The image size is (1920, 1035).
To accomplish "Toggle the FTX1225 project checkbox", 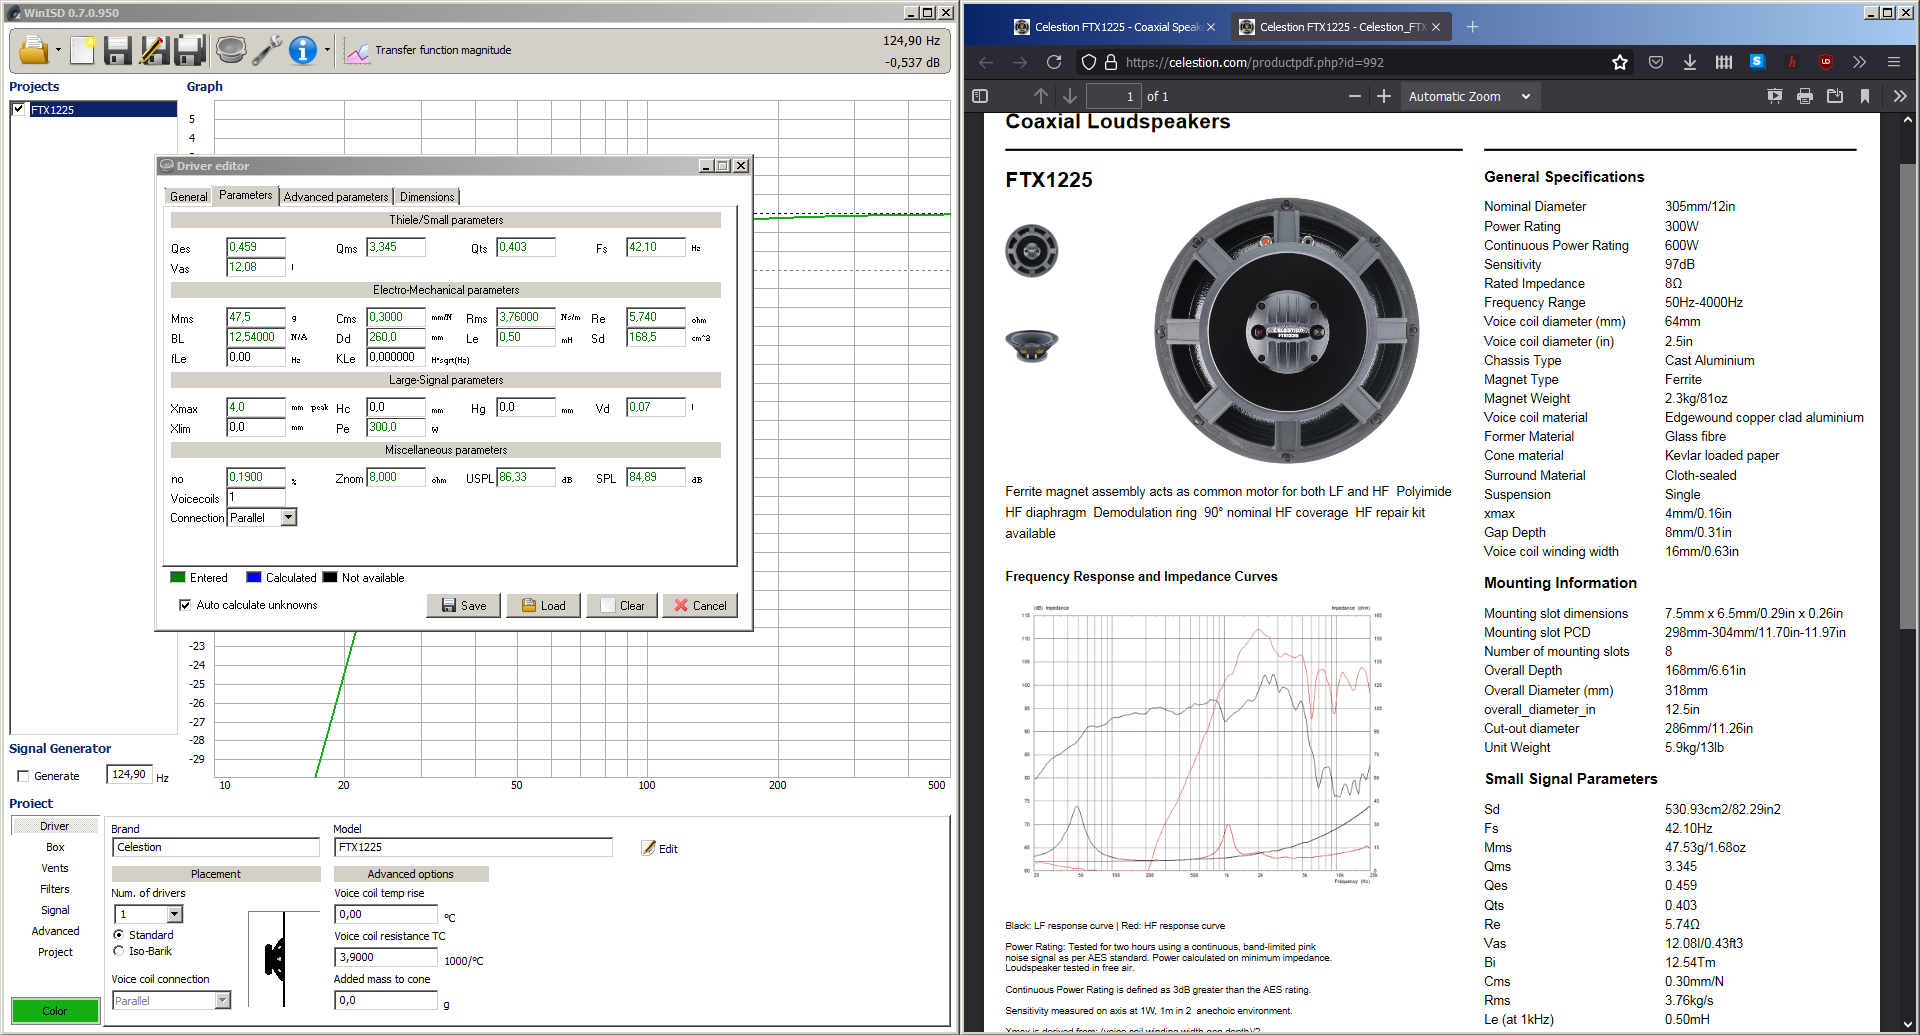I will (x=19, y=109).
